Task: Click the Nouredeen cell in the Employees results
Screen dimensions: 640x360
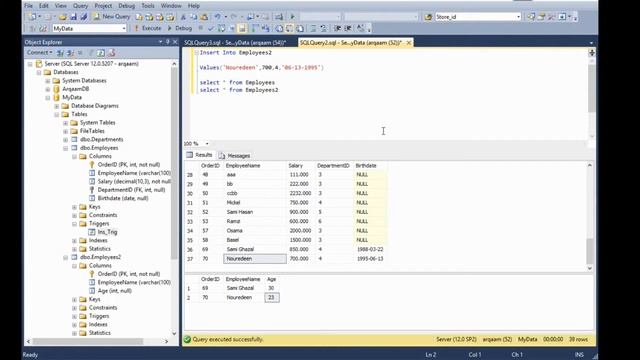Action: click(255, 259)
